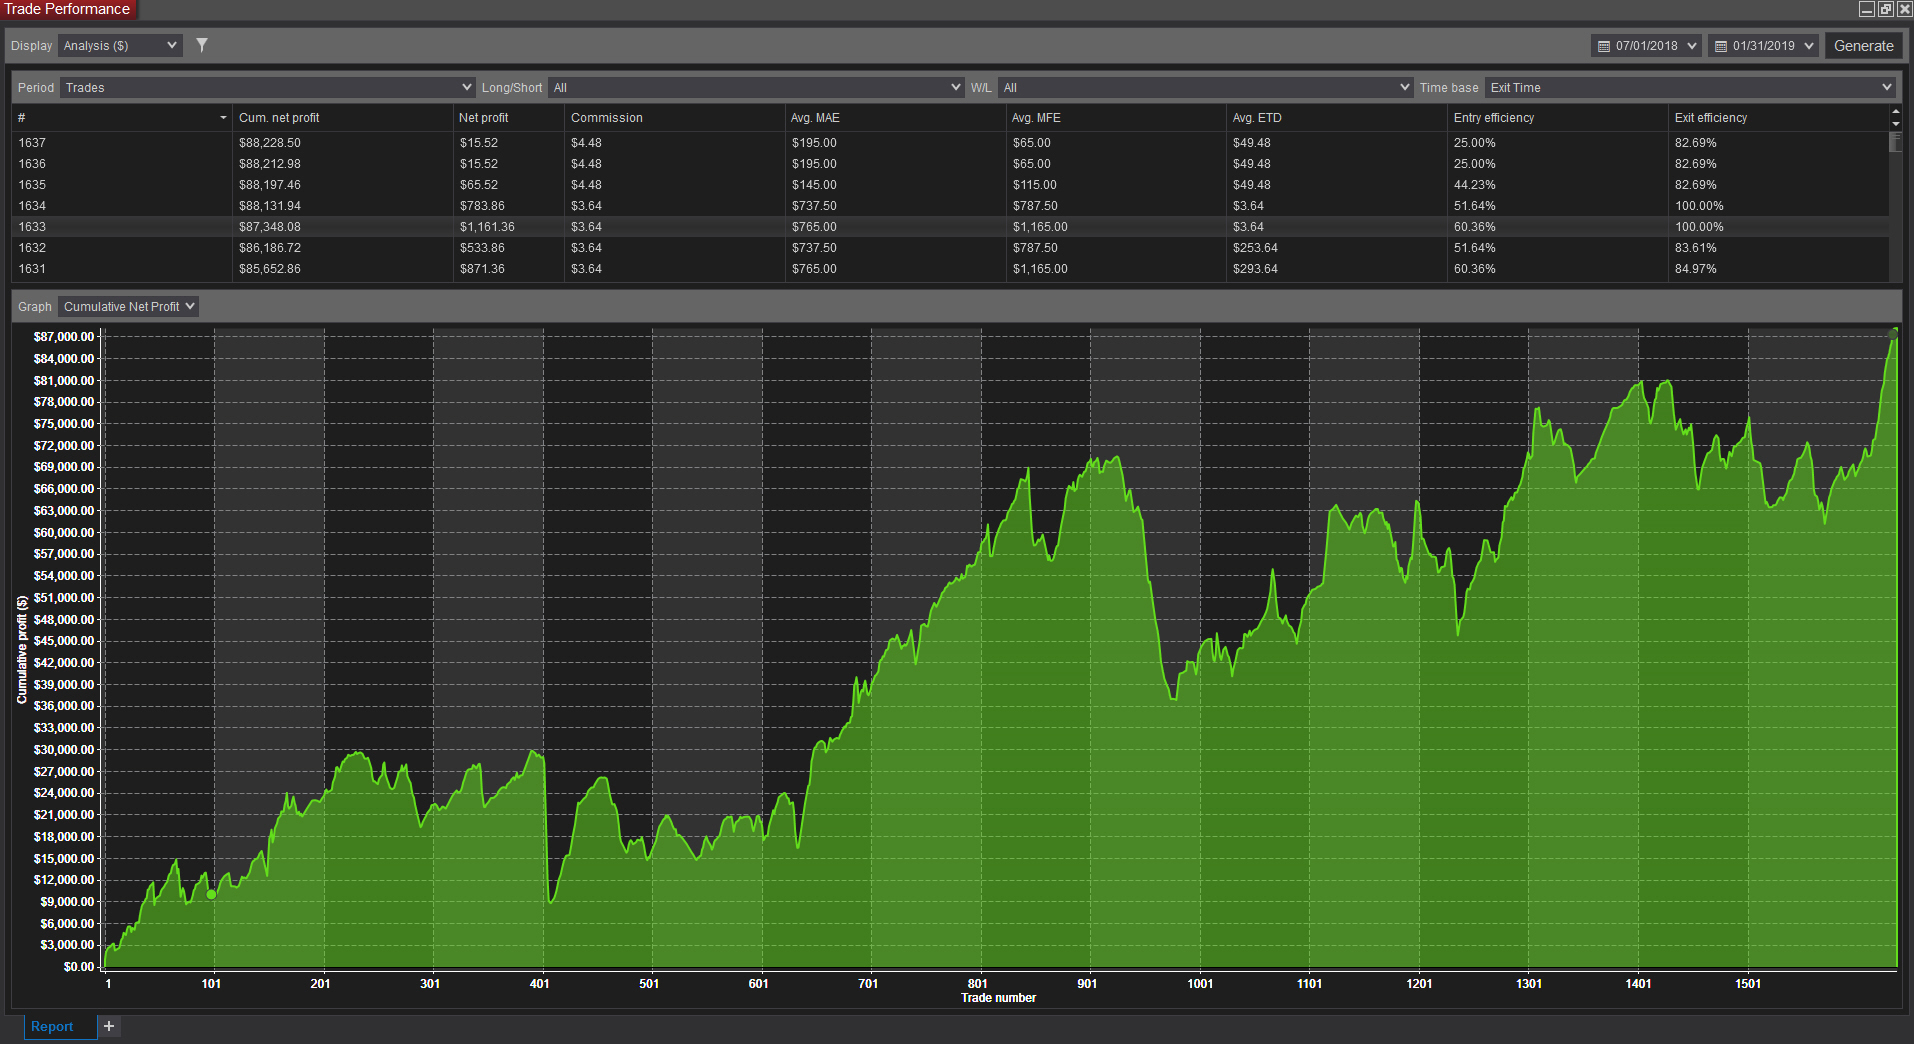Select trade row 1631

pos(950,269)
